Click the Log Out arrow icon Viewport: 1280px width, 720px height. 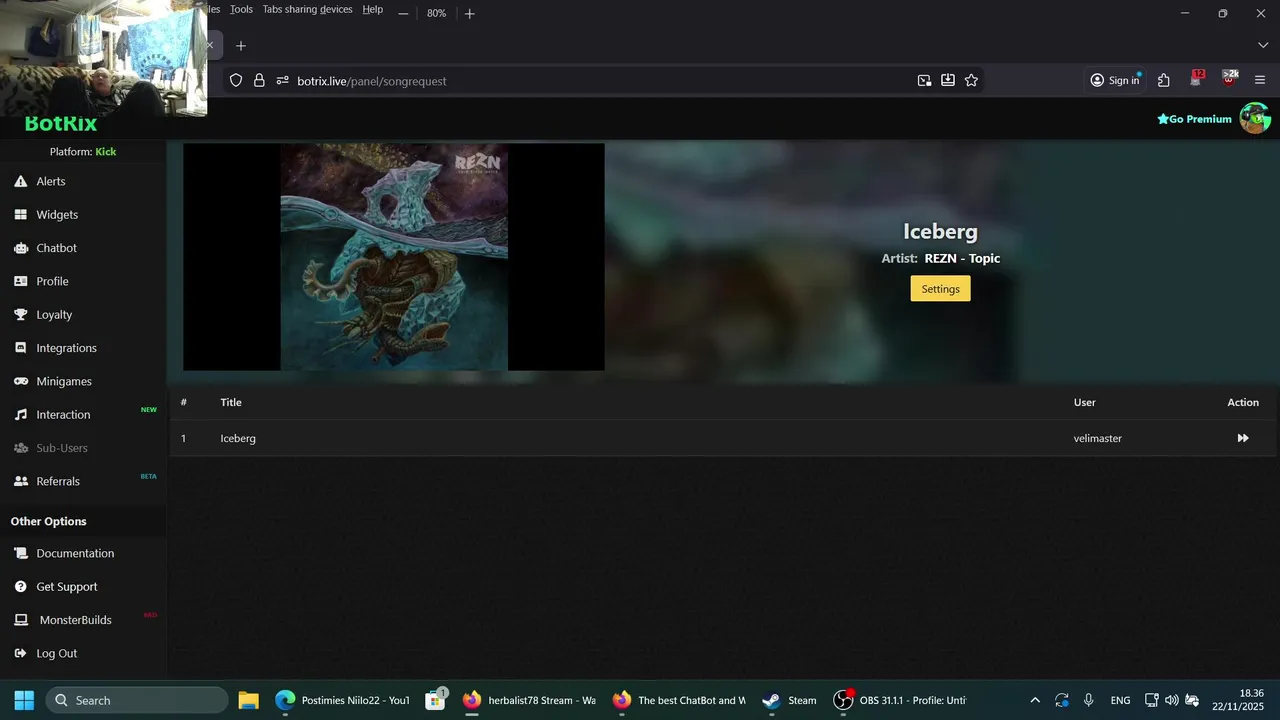click(x=20, y=653)
